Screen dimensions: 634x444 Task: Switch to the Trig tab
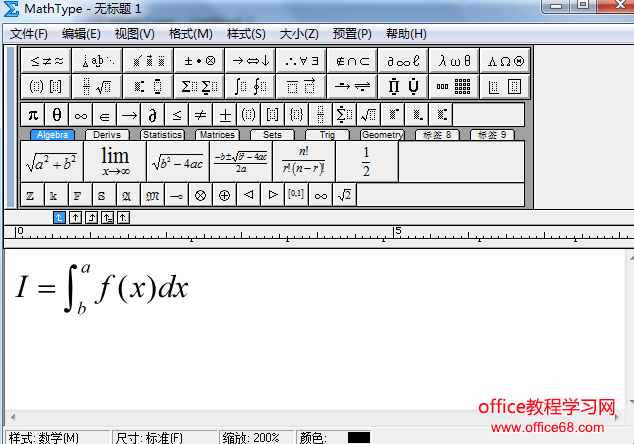[327, 135]
